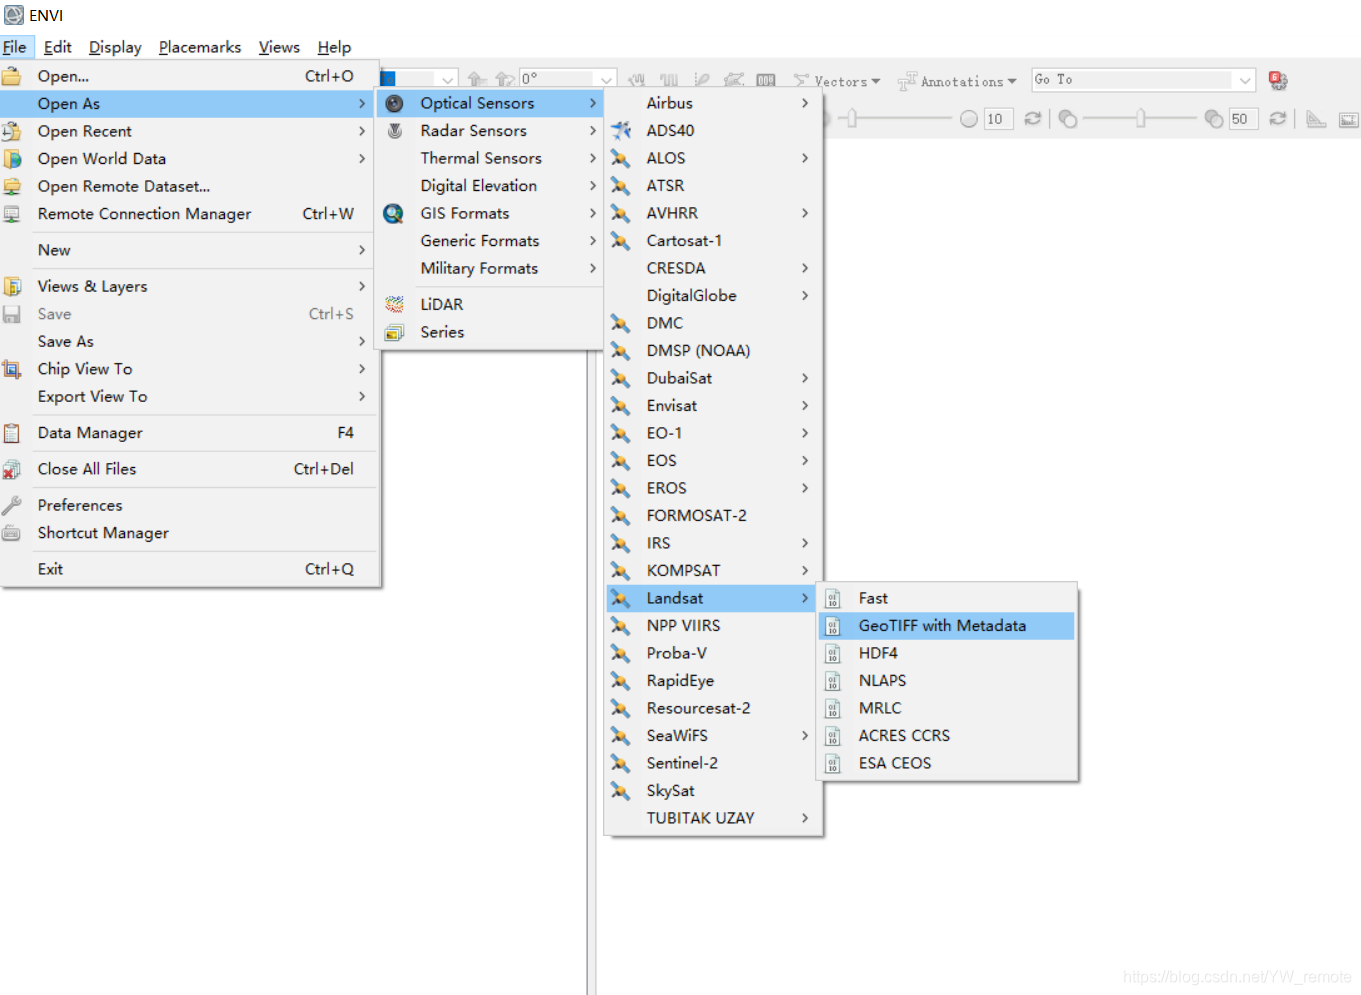Screen dimensions: 1361x995
Task: Click the LiDAR point cloud icon
Action: [395, 304]
